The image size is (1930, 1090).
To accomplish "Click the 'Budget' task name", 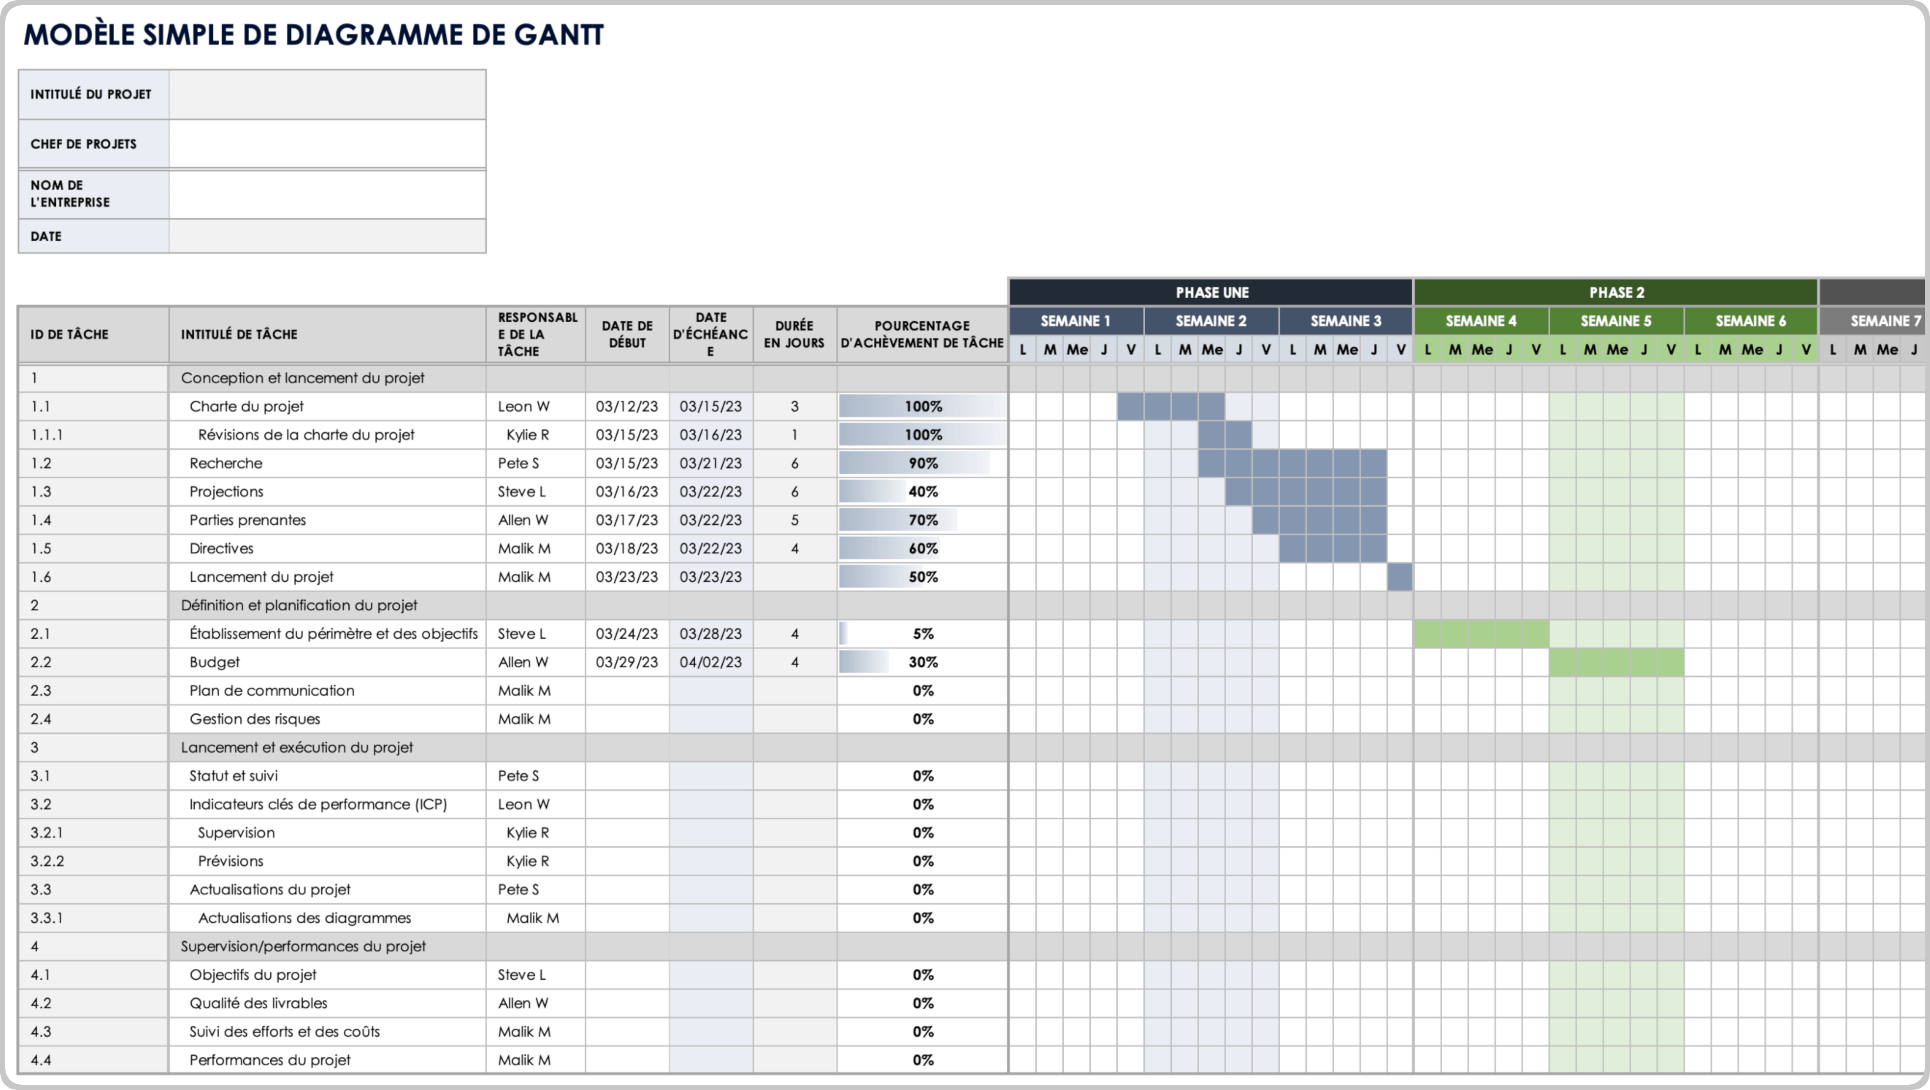I will [x=214, y=662].
